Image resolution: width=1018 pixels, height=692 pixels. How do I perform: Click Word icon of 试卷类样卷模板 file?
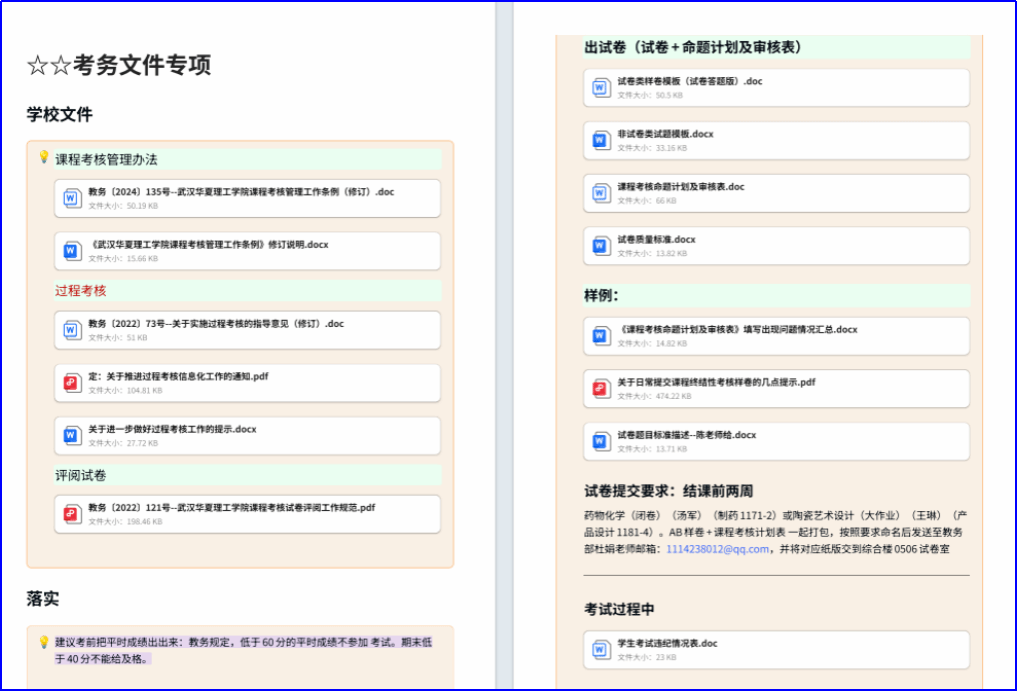tap(600, 88)
